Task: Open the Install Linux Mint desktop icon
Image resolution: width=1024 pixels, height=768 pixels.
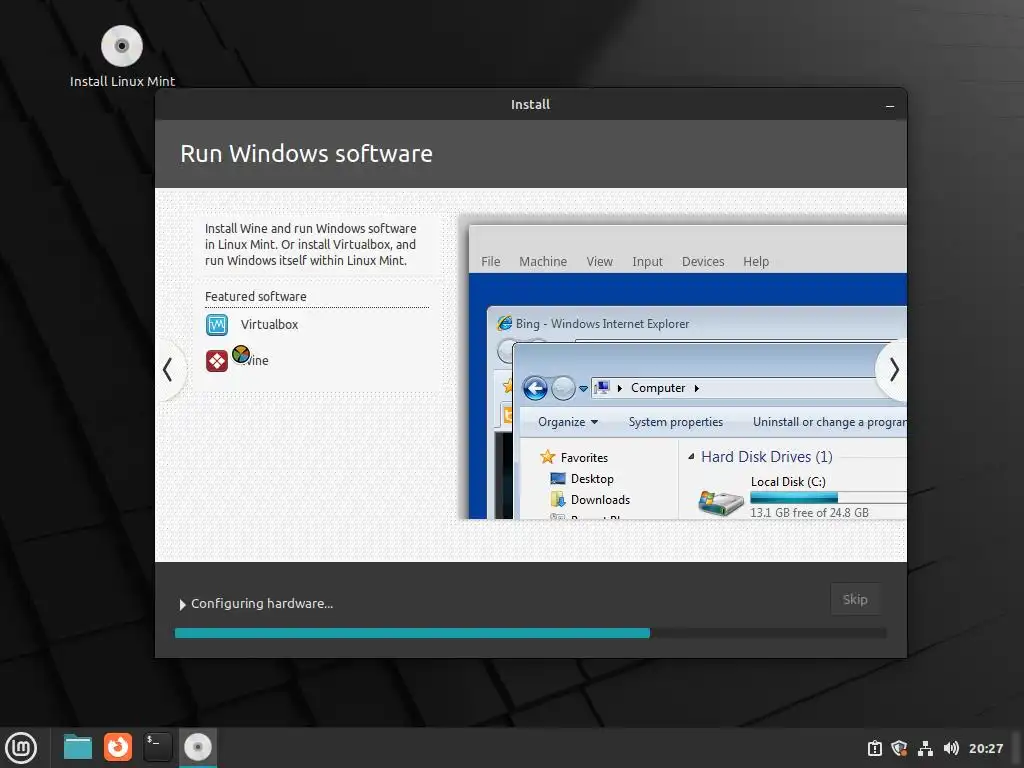Action: coord(122,56)
